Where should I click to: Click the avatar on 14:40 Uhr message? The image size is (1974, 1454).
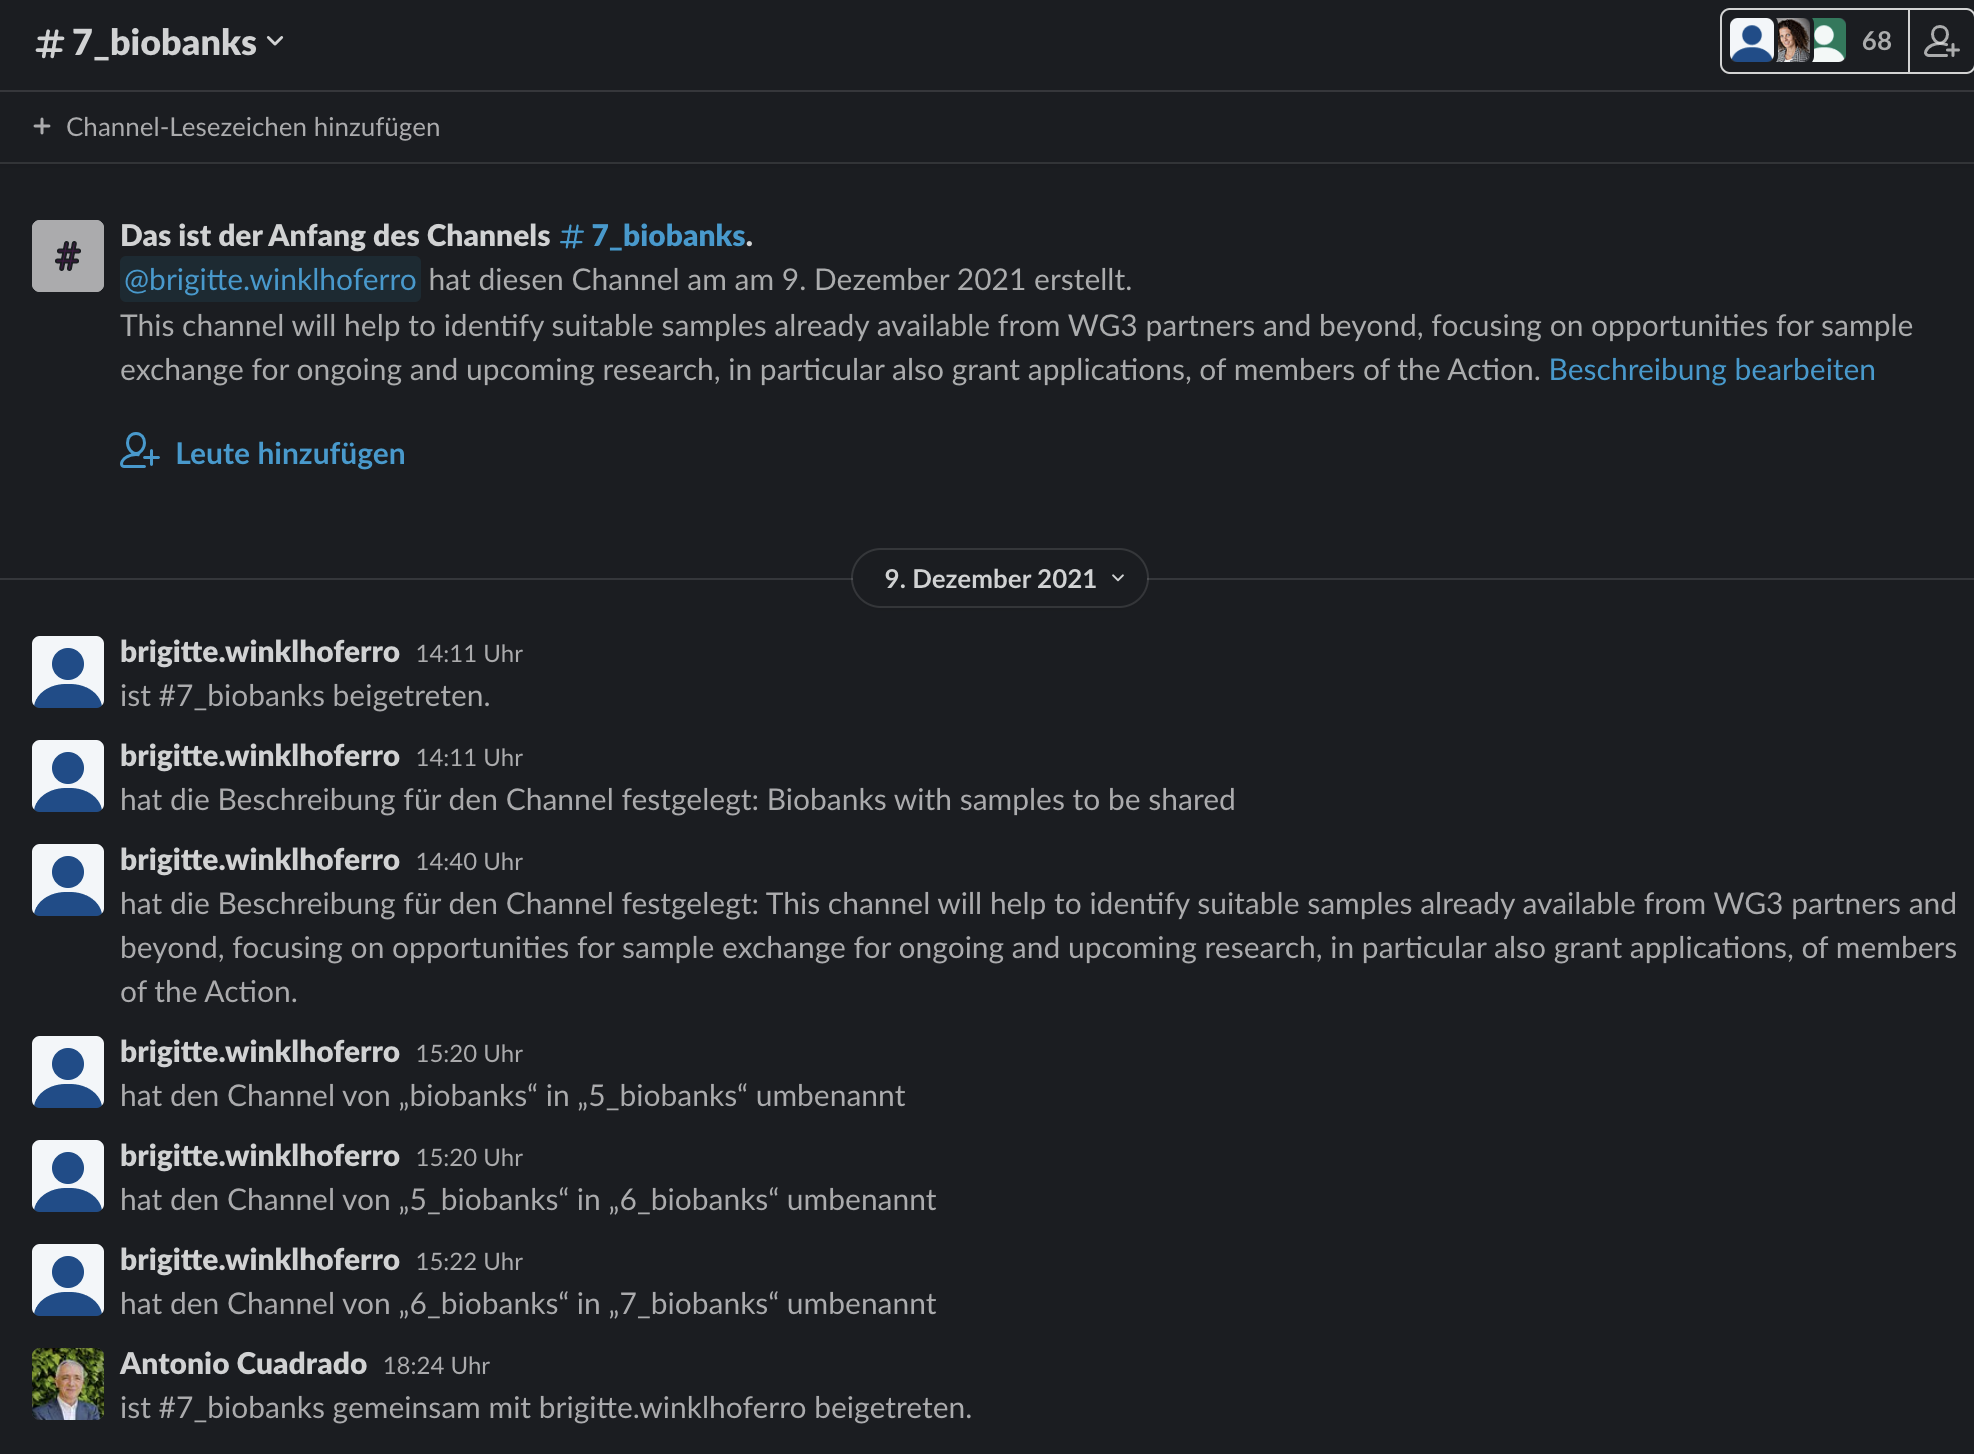(68, 879)
